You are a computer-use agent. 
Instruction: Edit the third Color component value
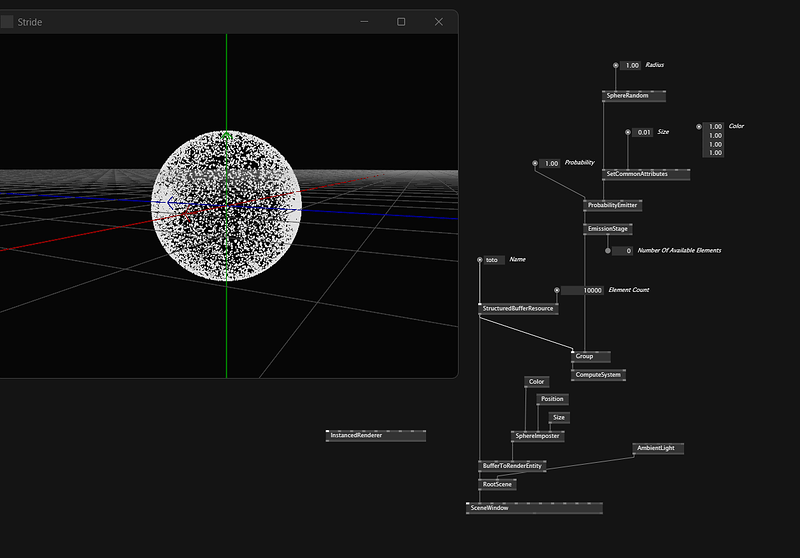click(713, 144)
